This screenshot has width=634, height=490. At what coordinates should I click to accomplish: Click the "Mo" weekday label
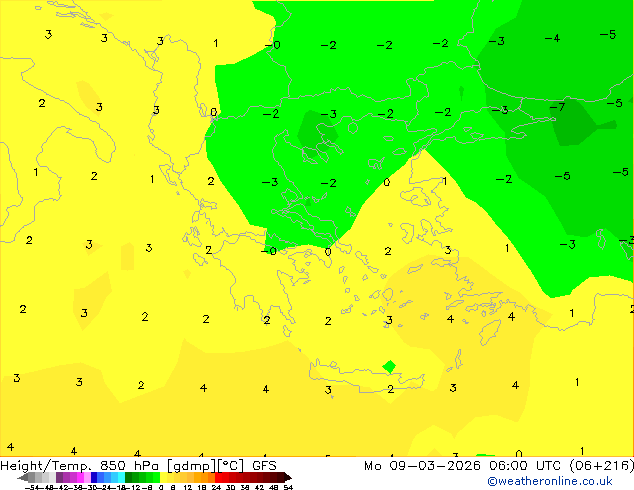[372, 466]
